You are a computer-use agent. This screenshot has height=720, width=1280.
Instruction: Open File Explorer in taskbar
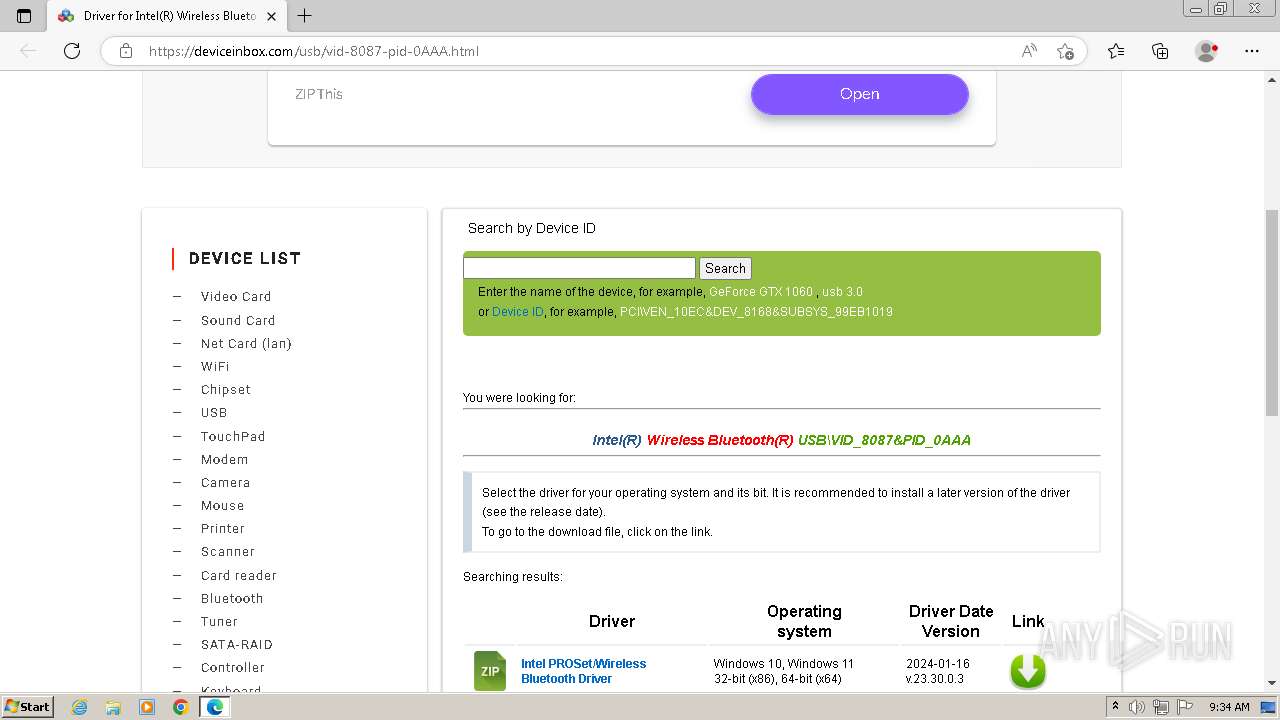point(113,707)
